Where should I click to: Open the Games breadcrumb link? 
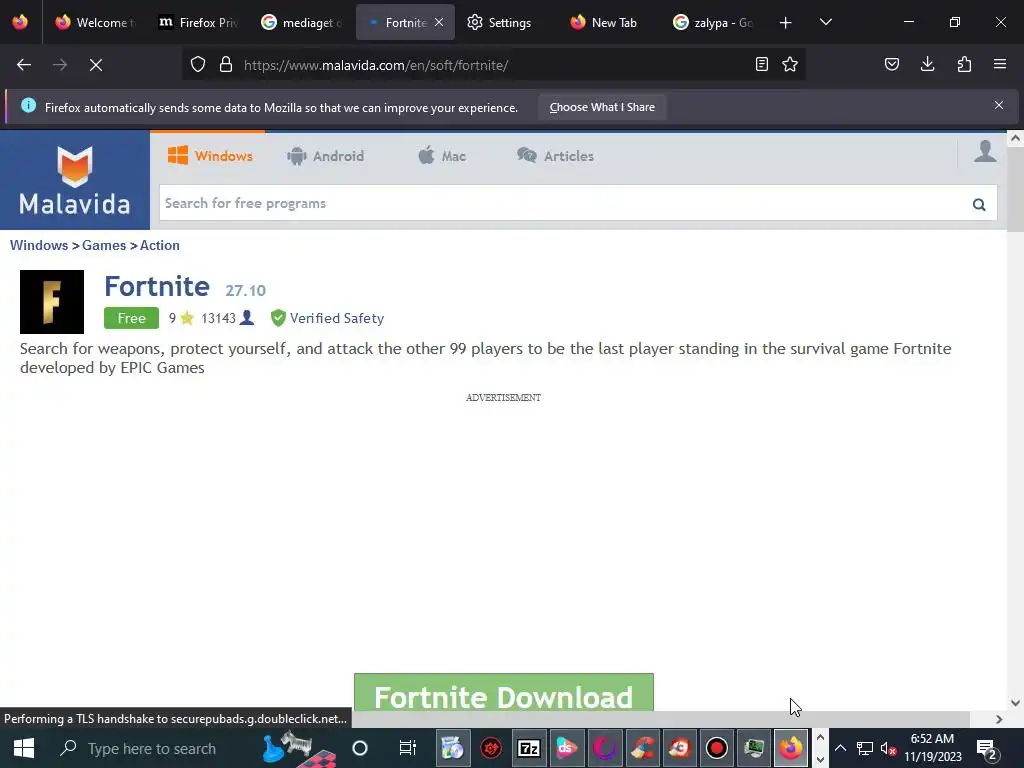104,246
